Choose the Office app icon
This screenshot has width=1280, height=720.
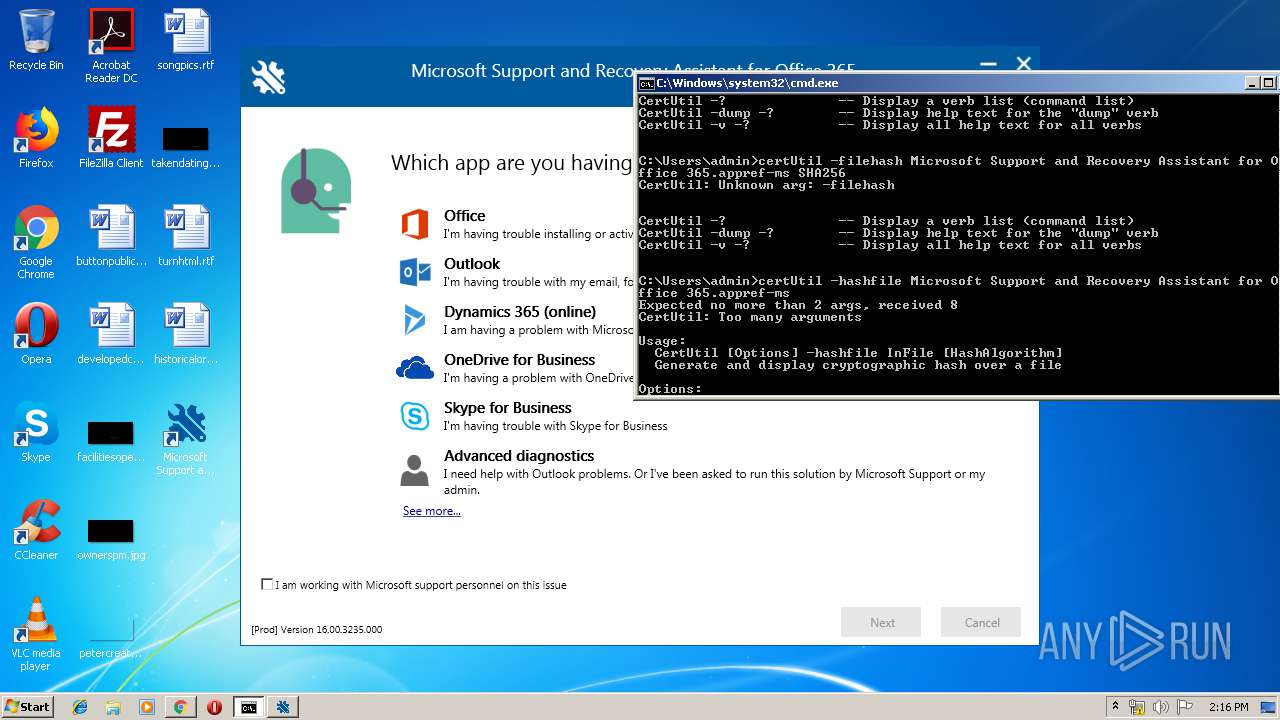[414, 224]
